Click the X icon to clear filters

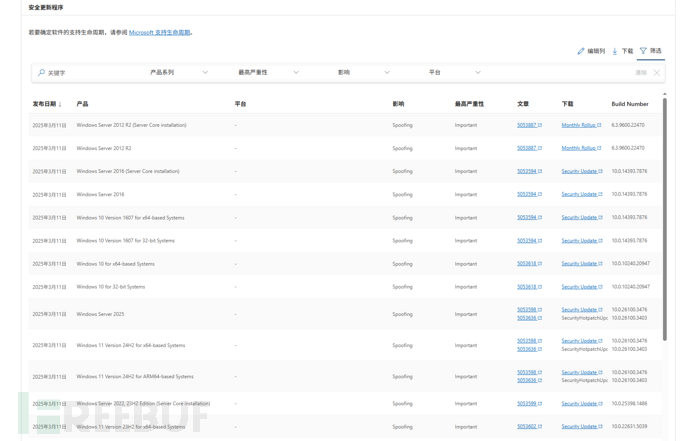click(657, 73)
